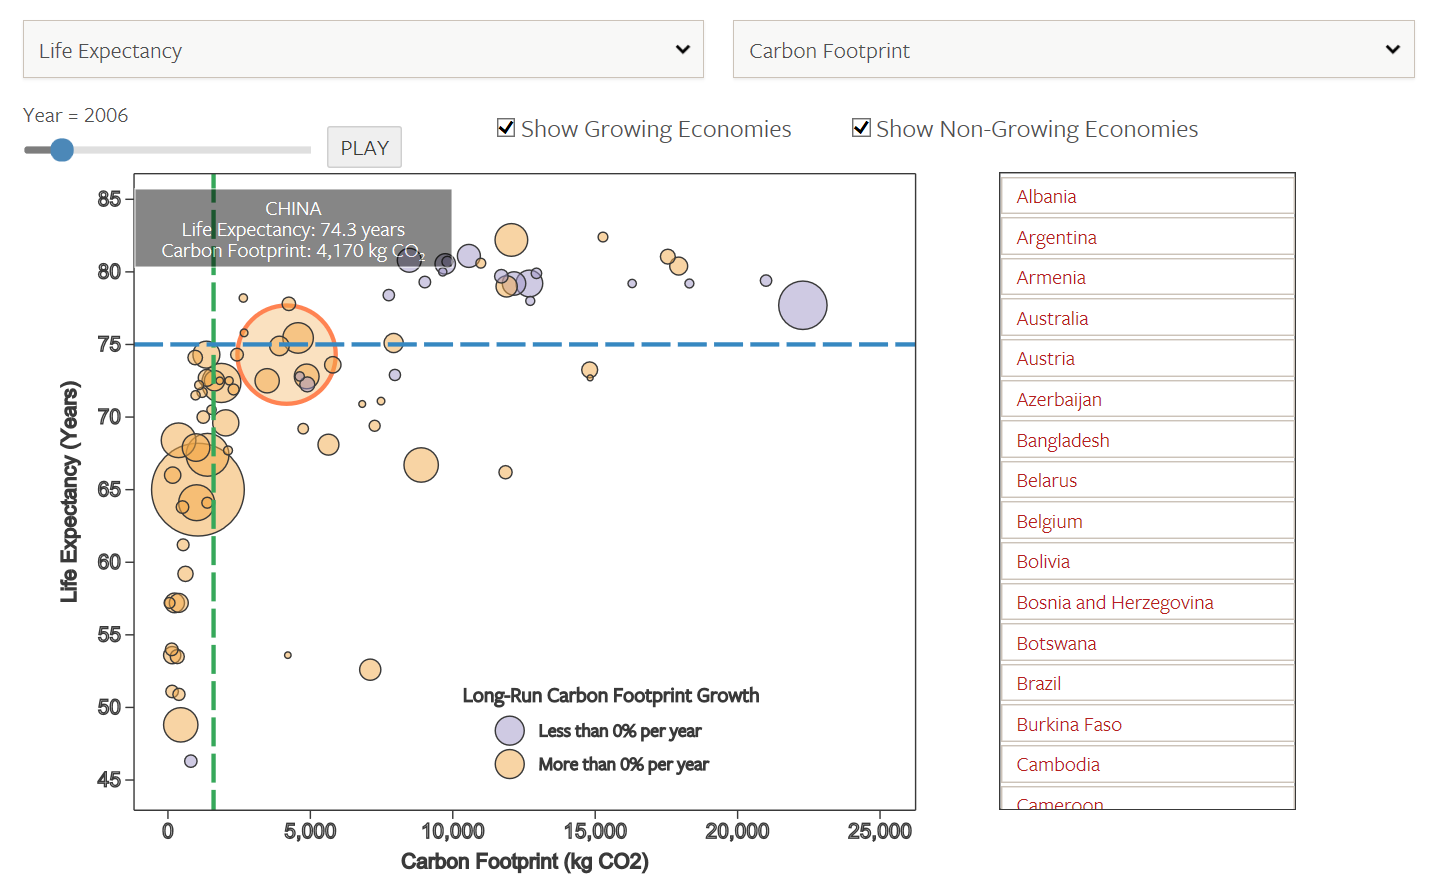The image size is (1440, 894).
Task: Uncheck Show Growing Economies checkbox
Action: coord(506,128)
